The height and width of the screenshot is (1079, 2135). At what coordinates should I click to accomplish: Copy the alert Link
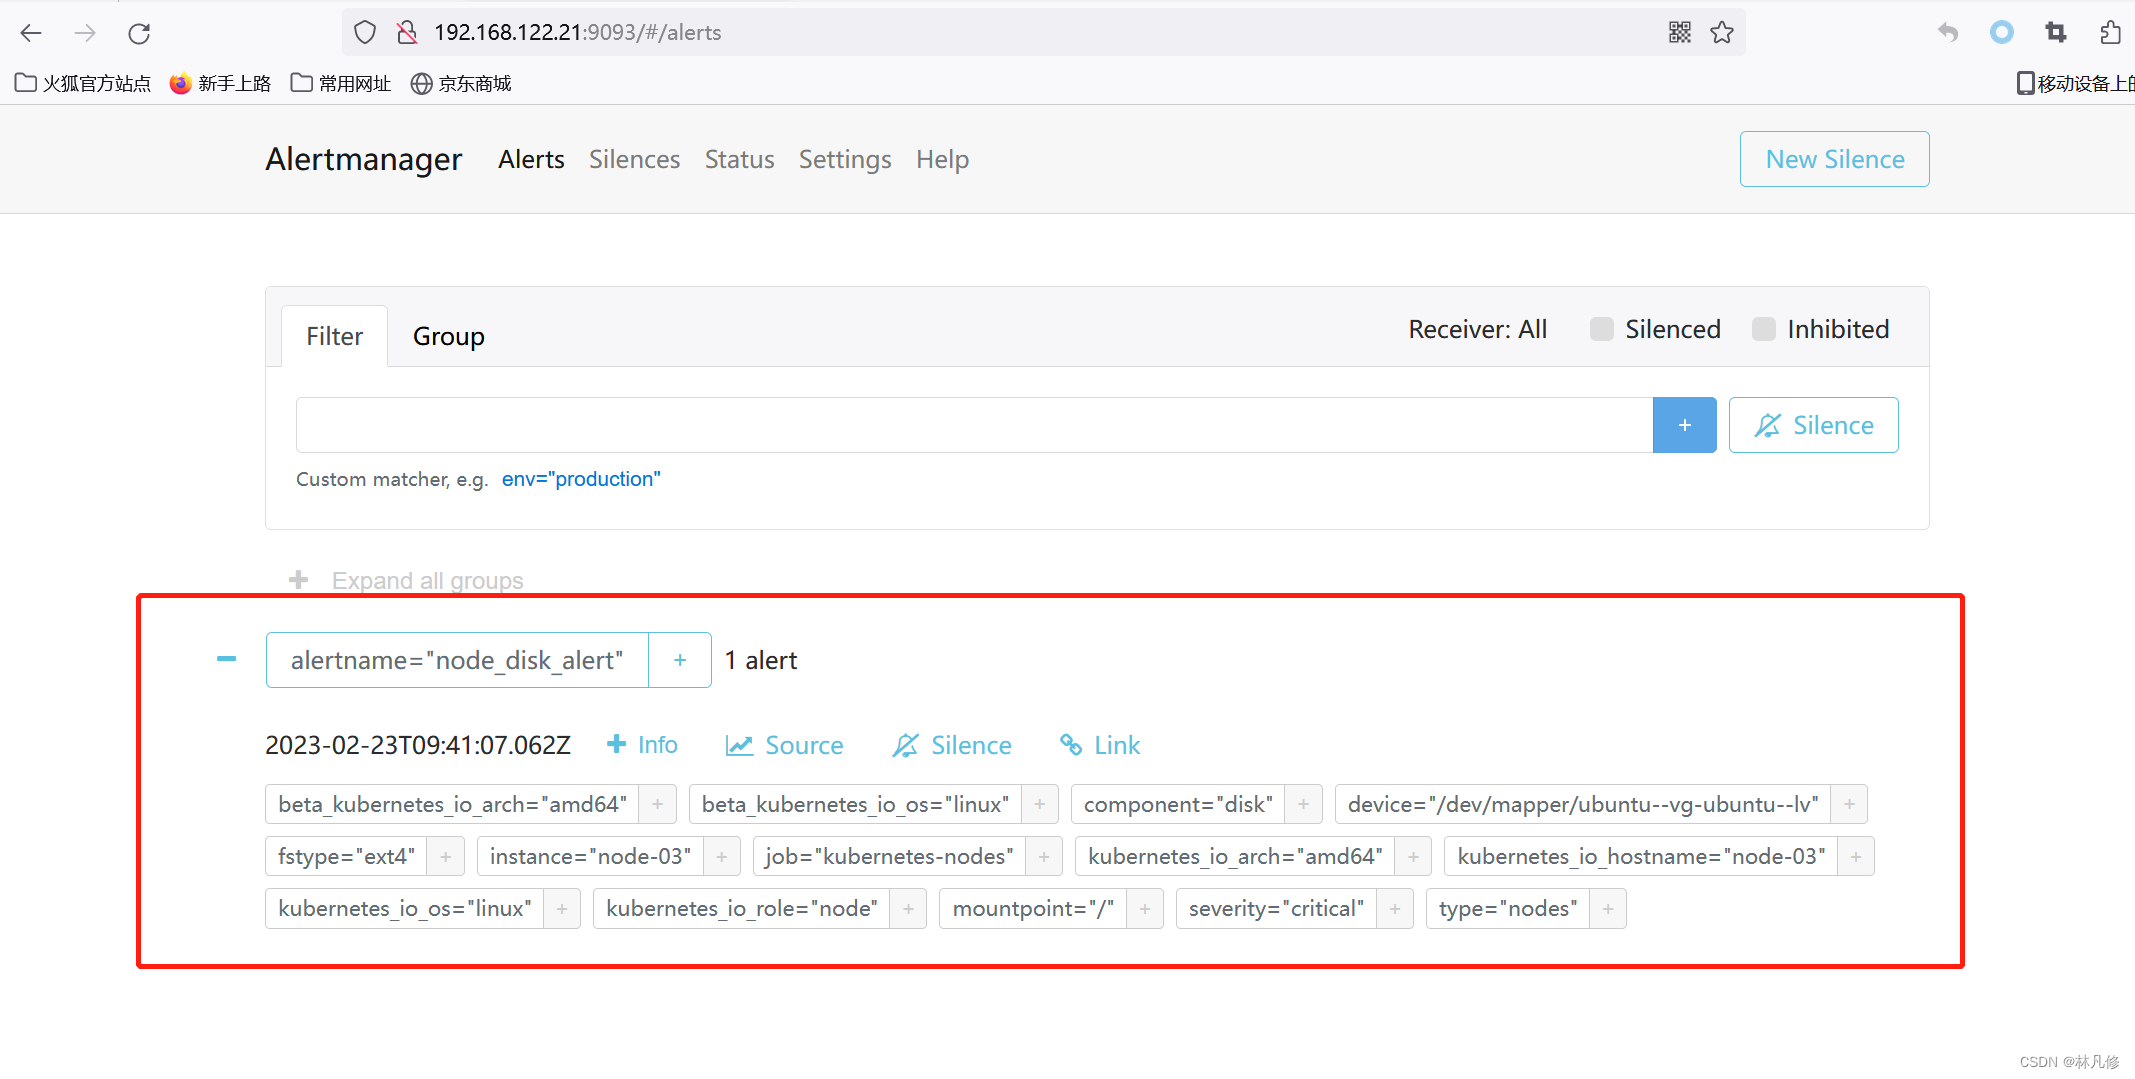[1100, 745]
